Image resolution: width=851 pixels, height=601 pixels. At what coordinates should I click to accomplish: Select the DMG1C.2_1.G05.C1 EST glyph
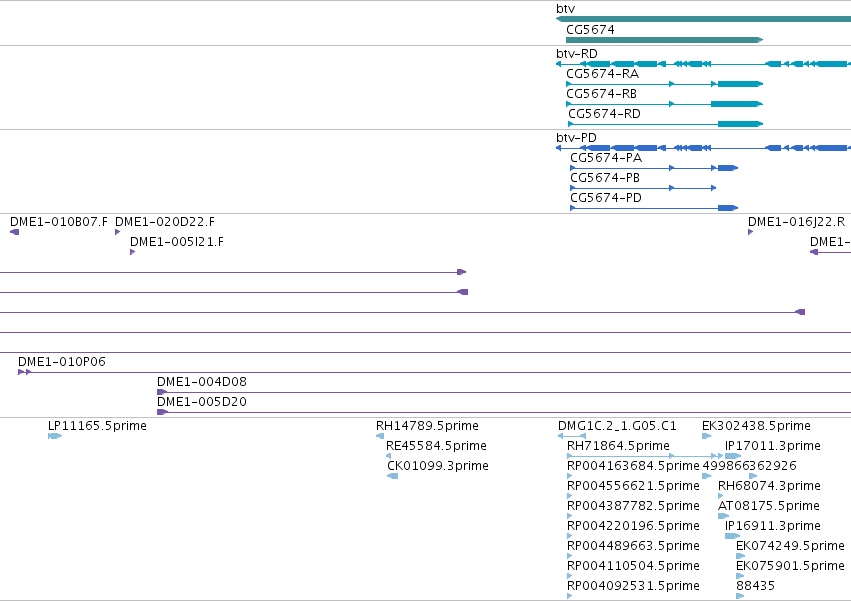[x=572, y=436]
